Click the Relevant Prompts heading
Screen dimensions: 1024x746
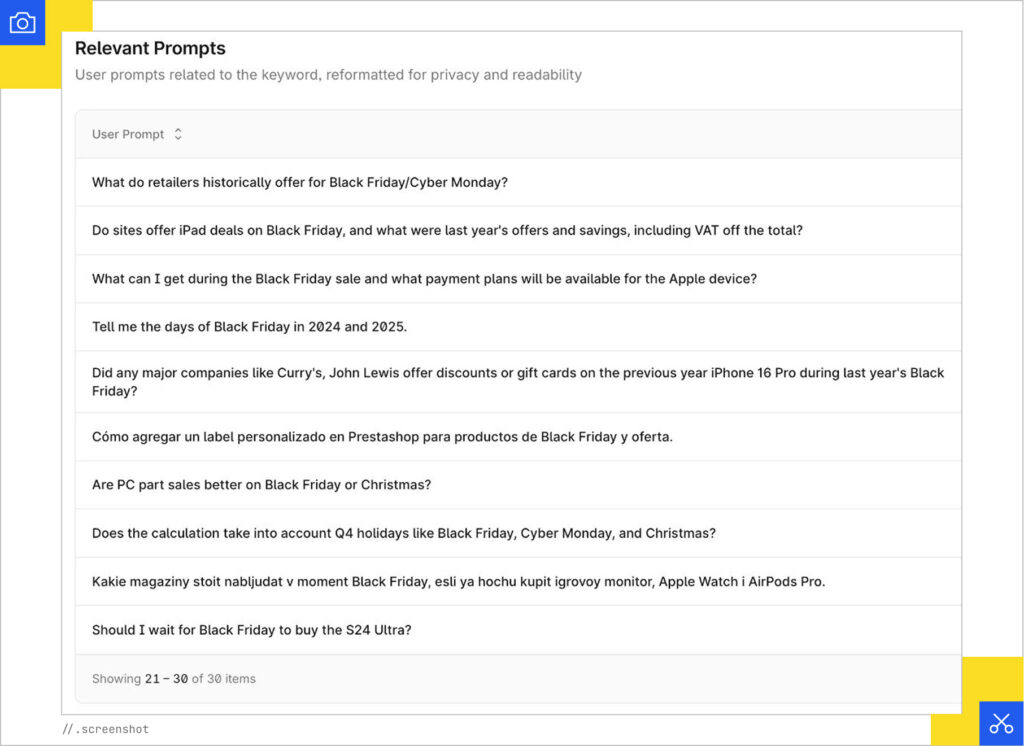click(x=150, y=48)
